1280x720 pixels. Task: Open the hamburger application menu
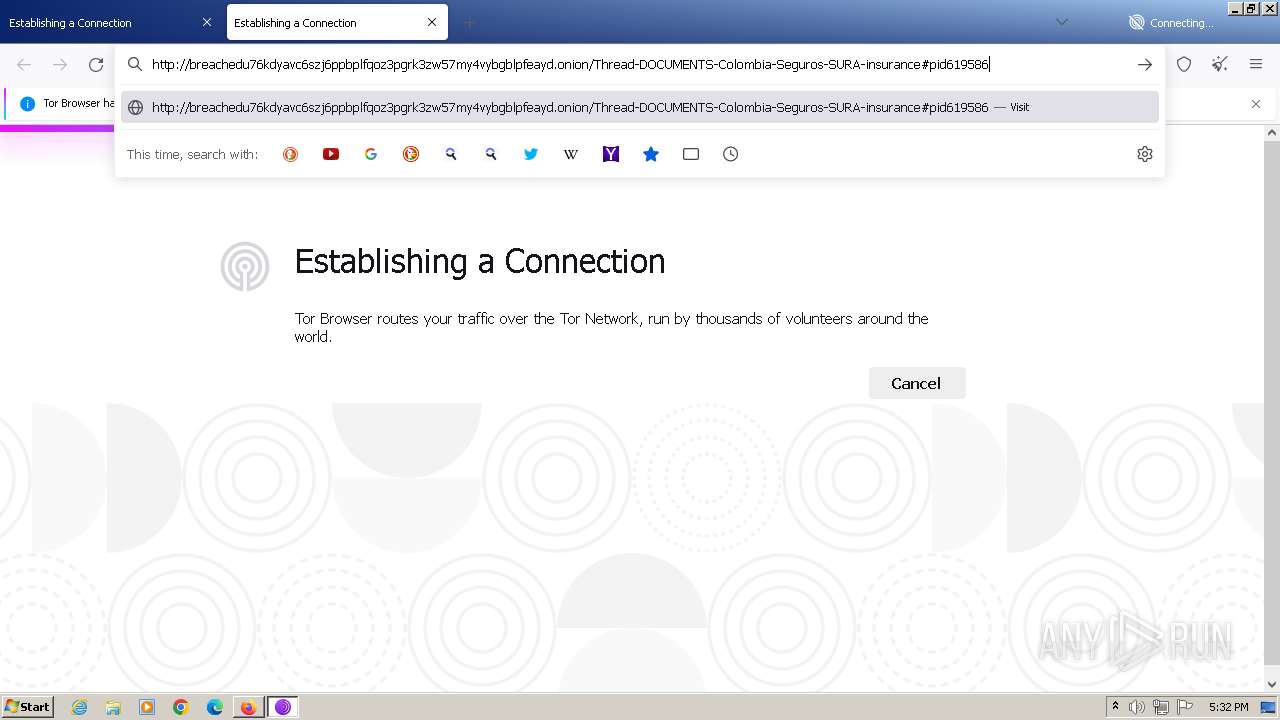[x=1256, y=64]
